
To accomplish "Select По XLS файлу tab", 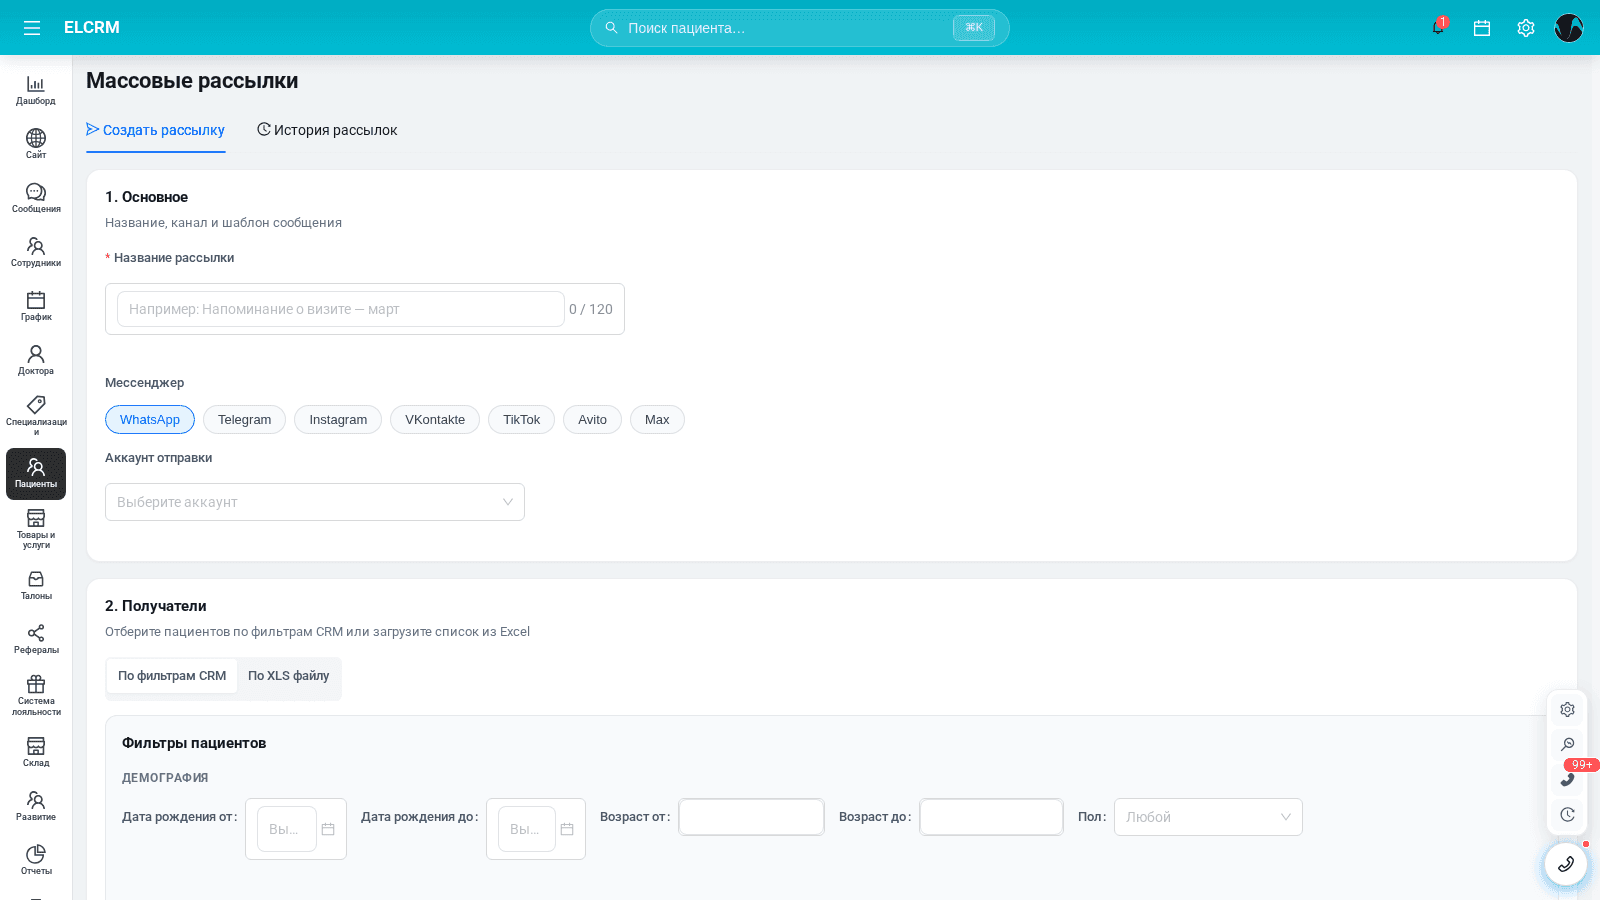I will coord(288,676).
